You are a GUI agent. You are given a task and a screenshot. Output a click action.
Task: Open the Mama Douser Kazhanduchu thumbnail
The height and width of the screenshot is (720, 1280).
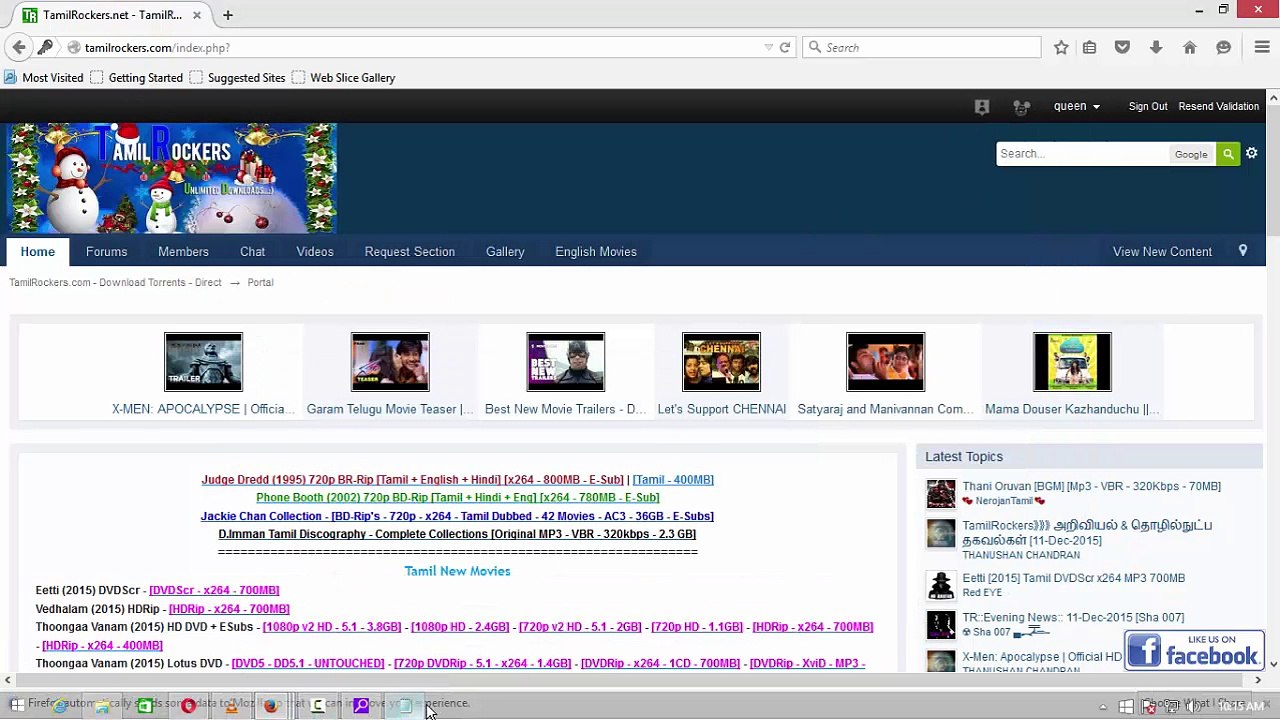click(x=1072, y=362)
